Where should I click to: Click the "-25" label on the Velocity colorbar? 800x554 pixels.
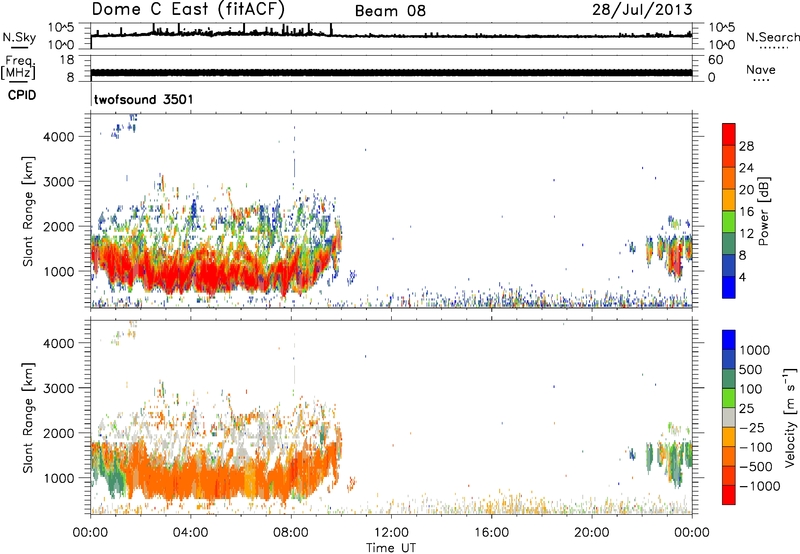pos(752,428)
